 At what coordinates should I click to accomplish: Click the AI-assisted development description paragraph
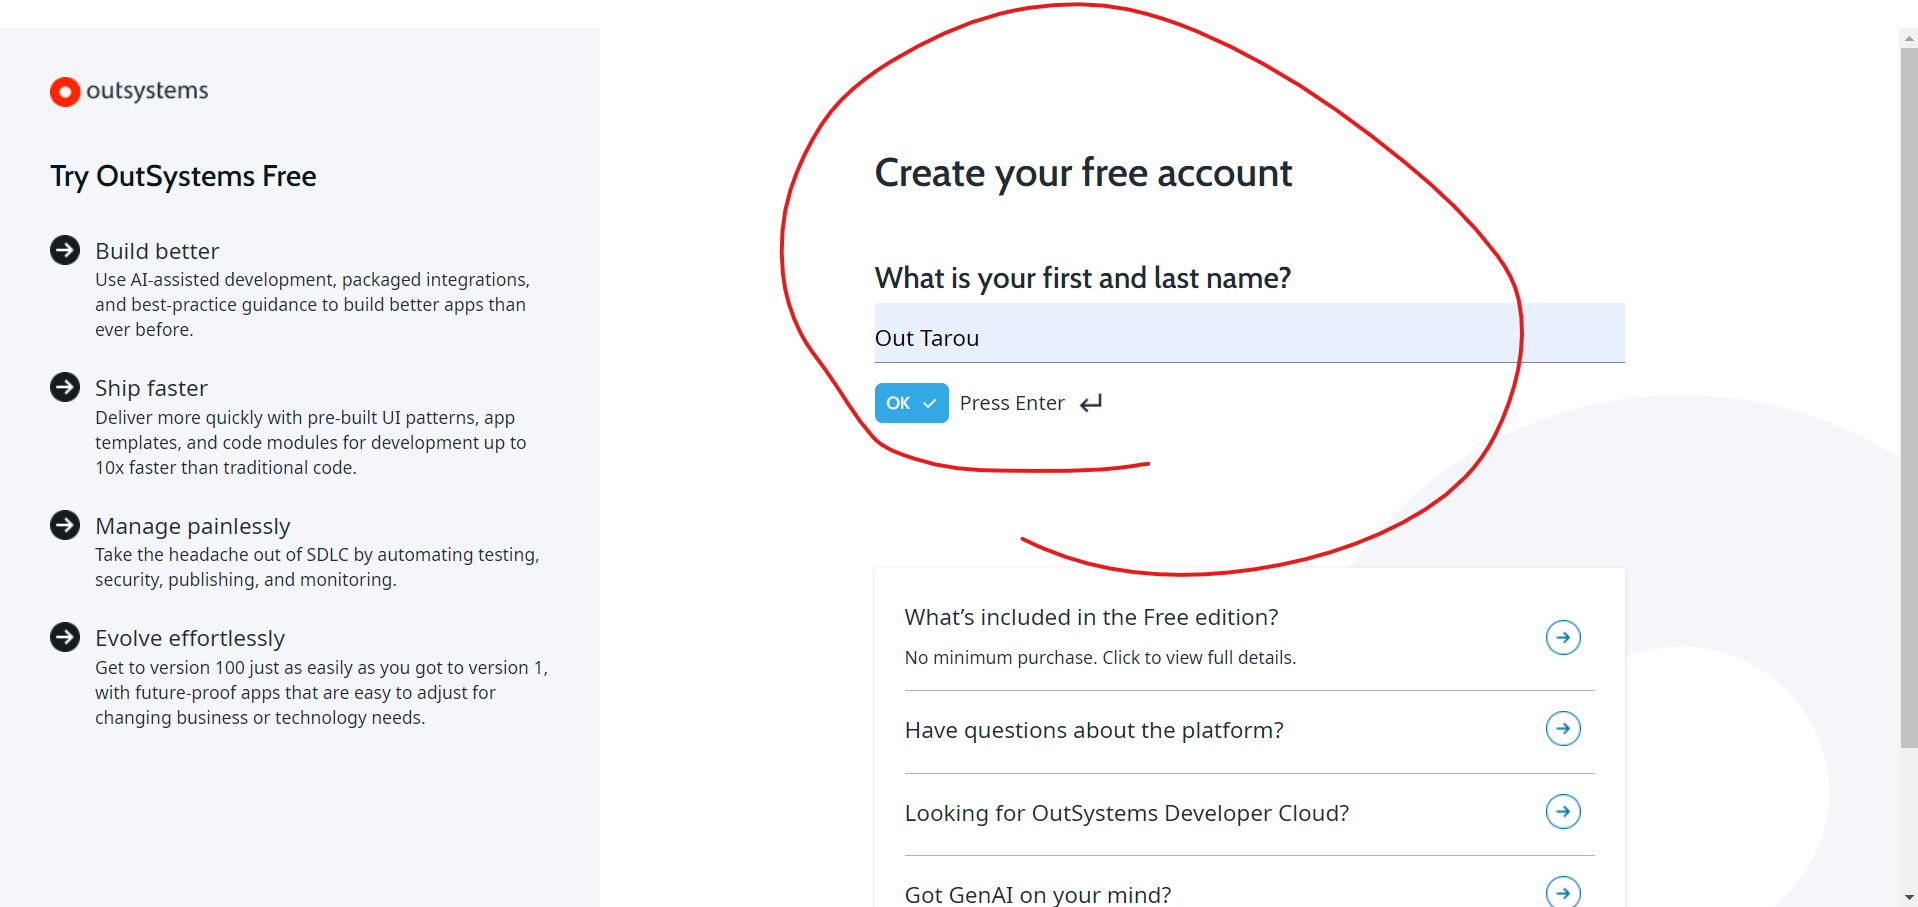click(312, 304)
